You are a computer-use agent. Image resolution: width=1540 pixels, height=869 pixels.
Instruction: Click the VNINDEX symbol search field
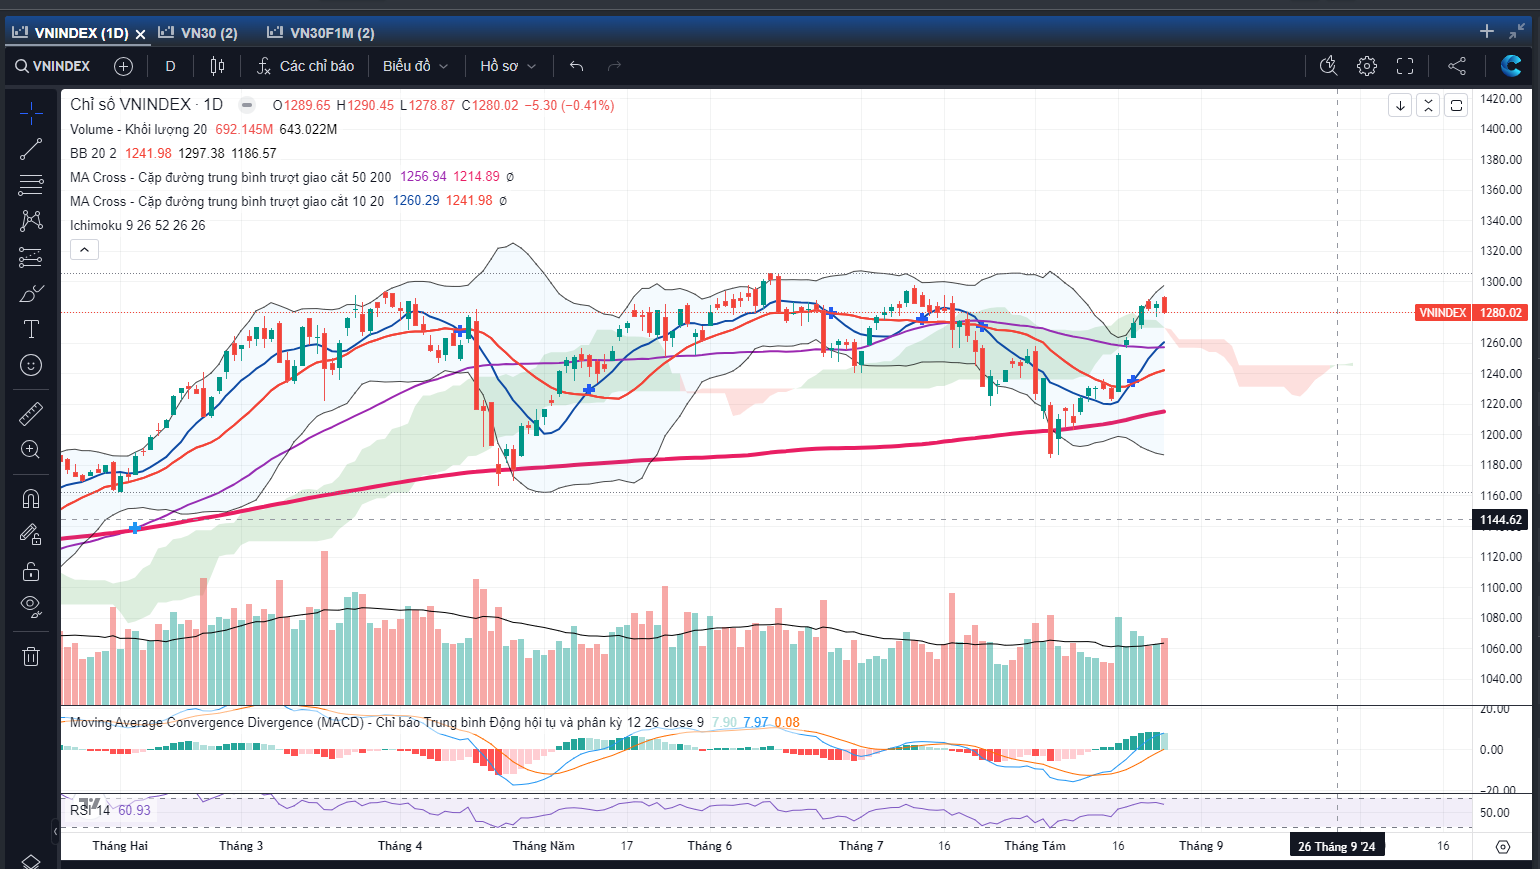(53, 66)
